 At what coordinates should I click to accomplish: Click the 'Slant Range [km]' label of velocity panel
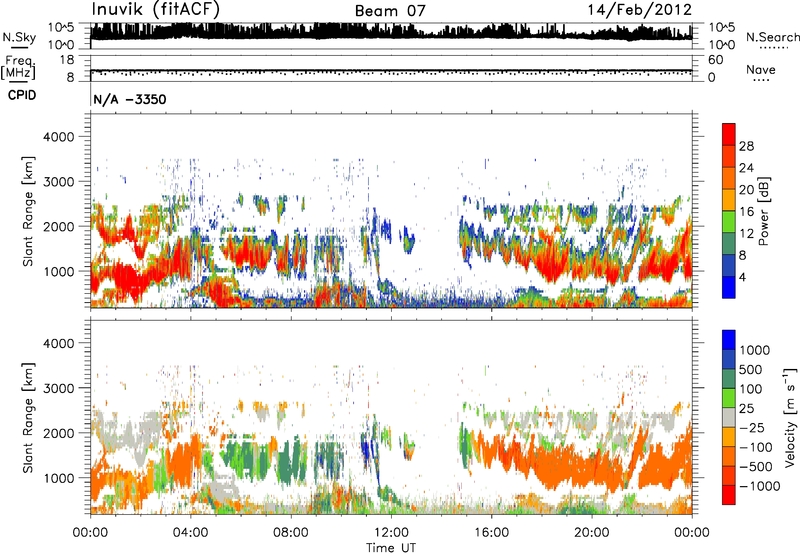[28, 417]
